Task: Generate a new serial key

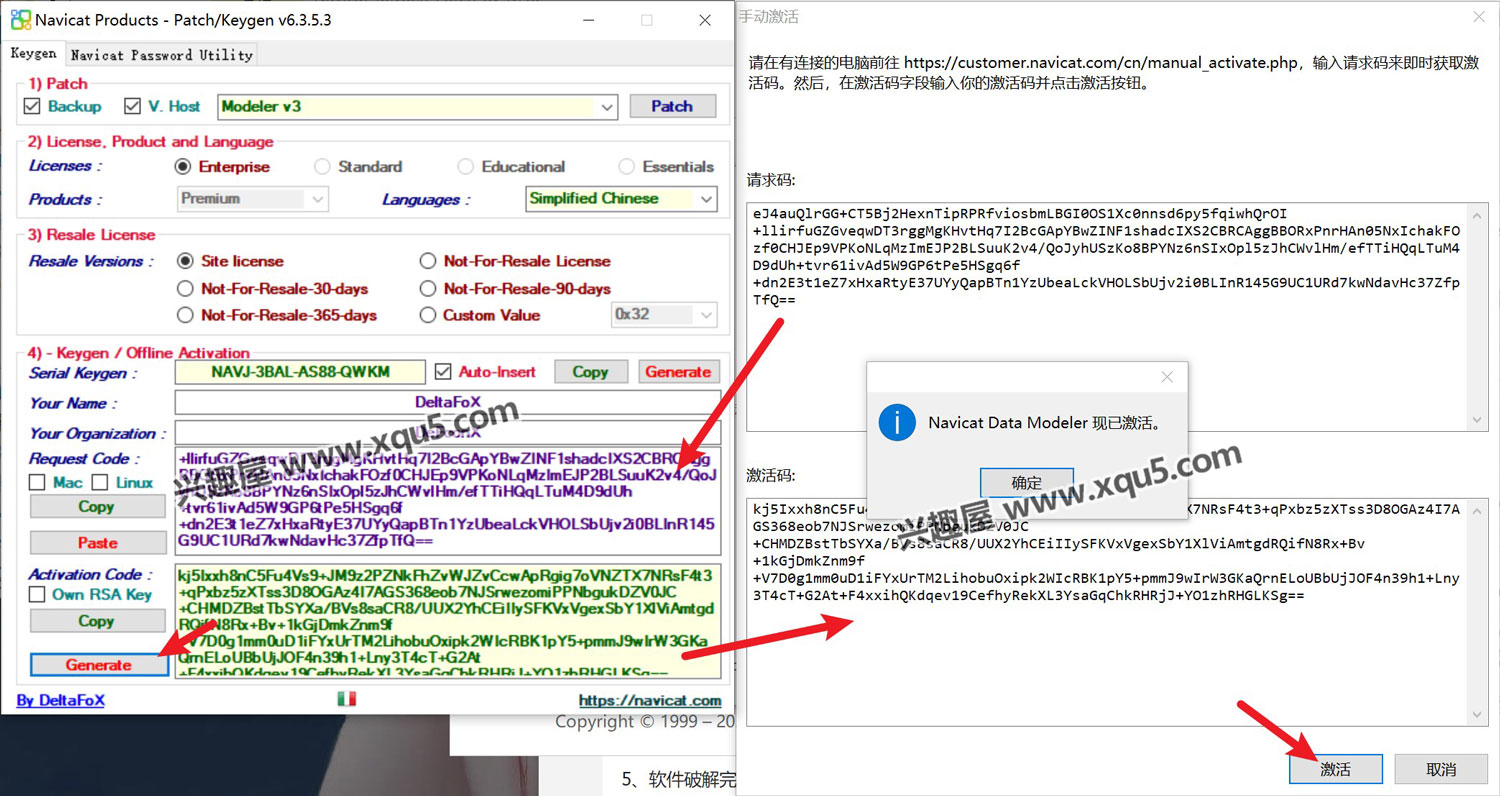Action: point(678,372)
